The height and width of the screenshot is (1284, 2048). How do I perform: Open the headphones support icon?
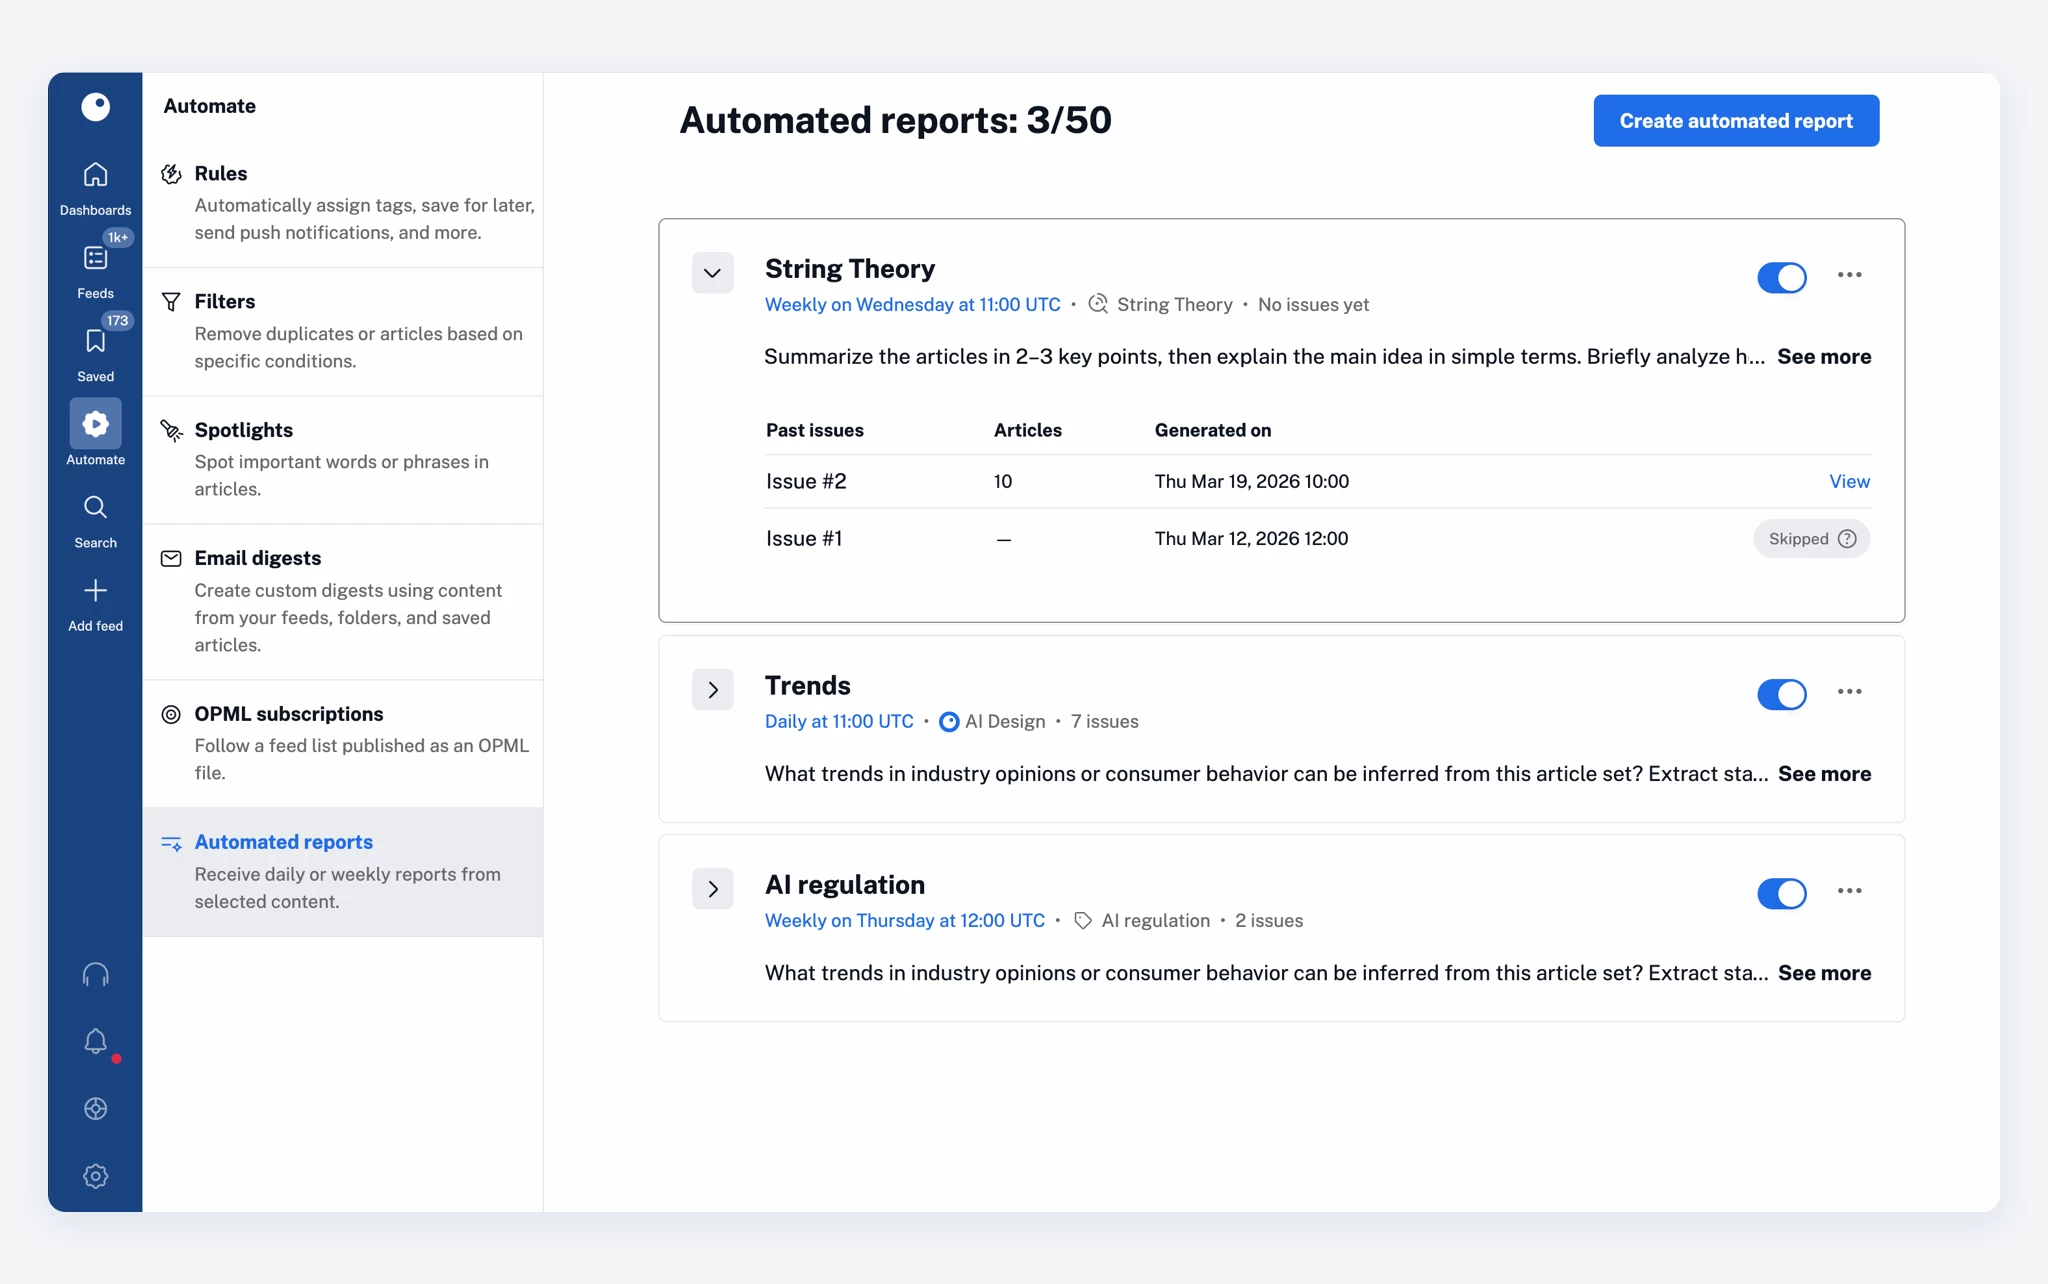pos(95,974)
